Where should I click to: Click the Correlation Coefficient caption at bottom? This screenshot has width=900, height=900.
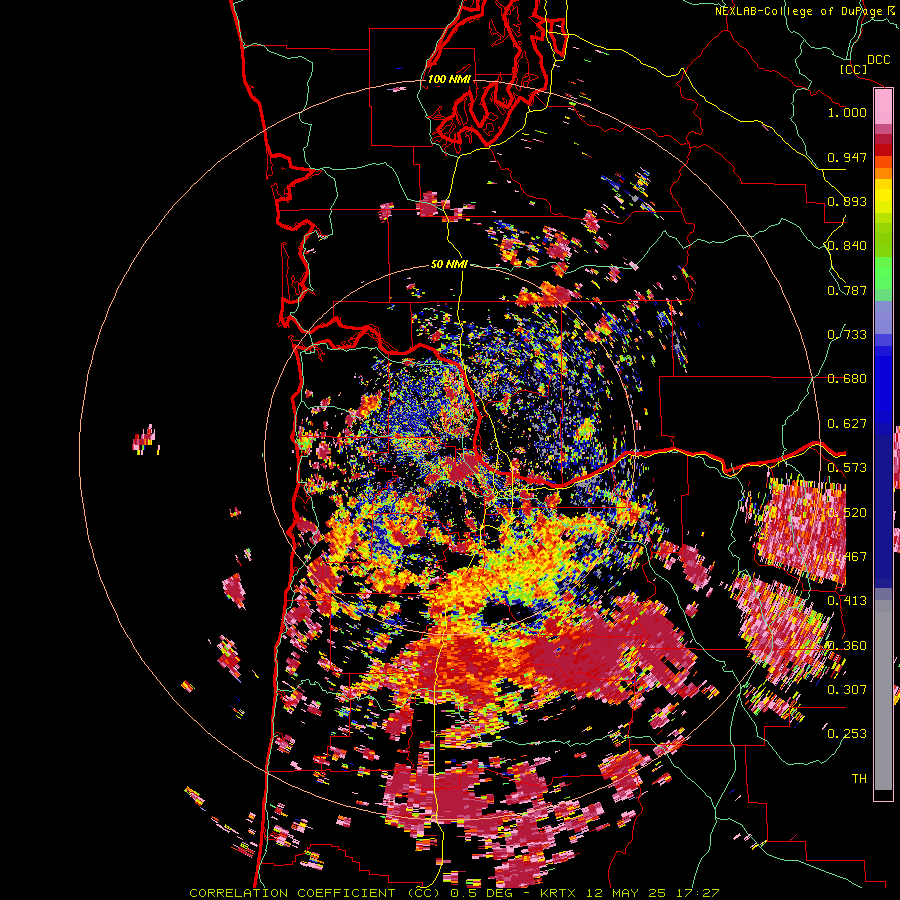click(x=454, y=893)
